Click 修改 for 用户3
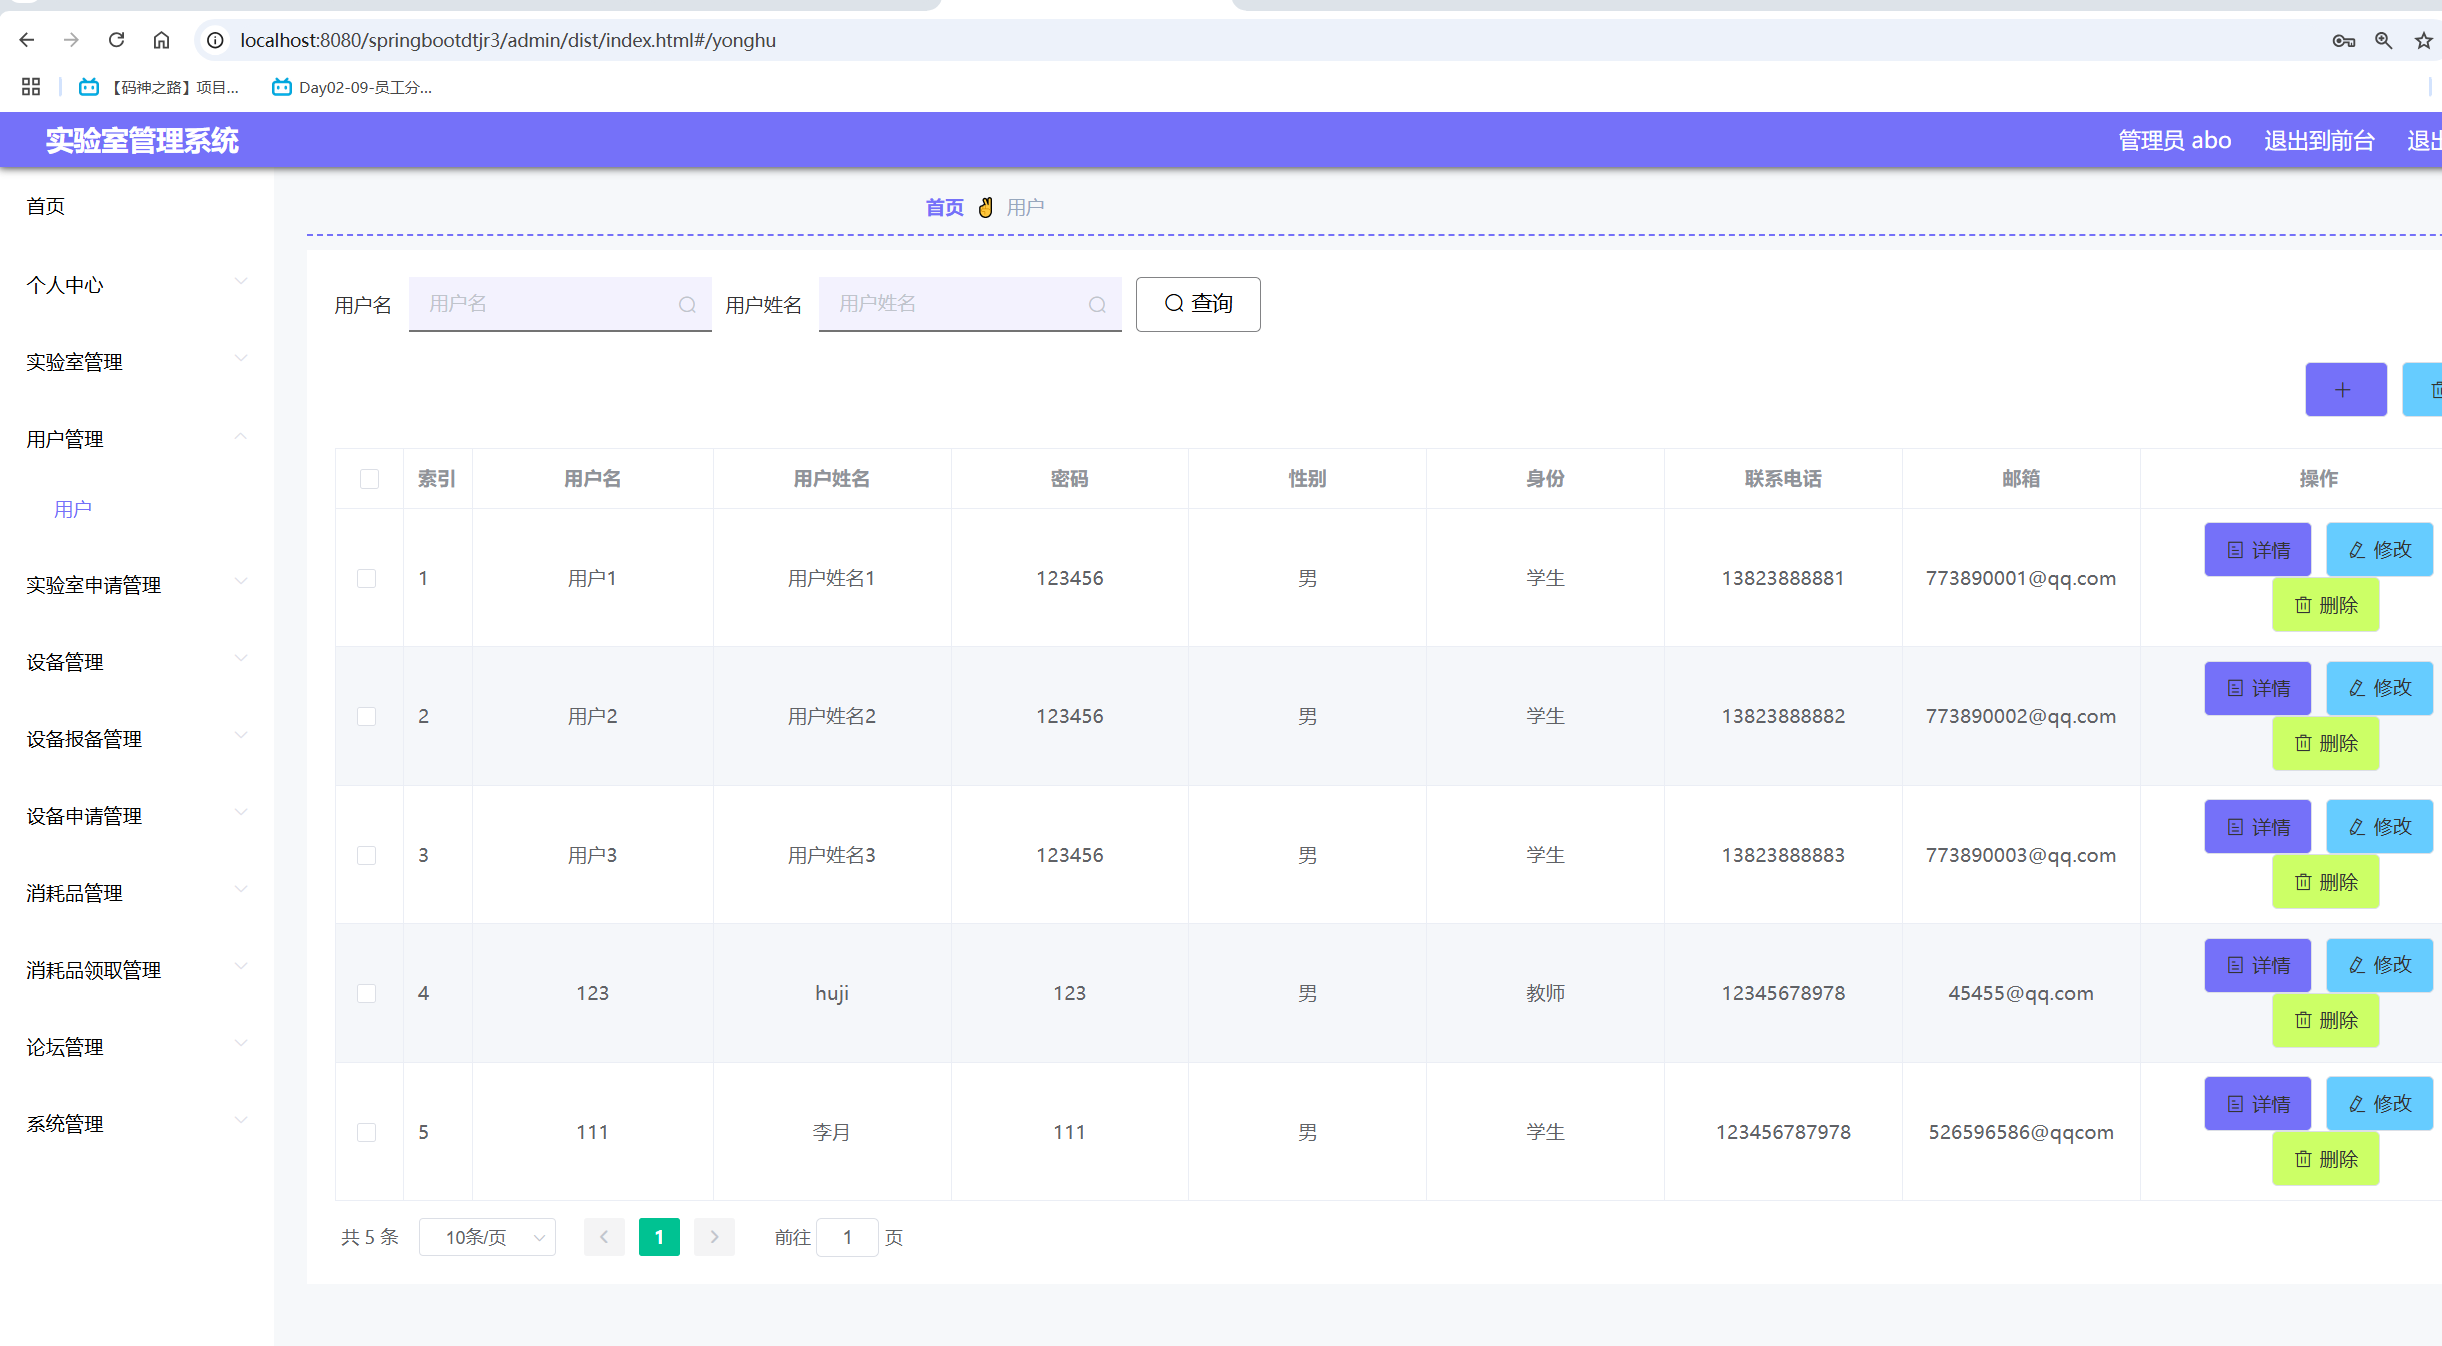 (2379, 827)
